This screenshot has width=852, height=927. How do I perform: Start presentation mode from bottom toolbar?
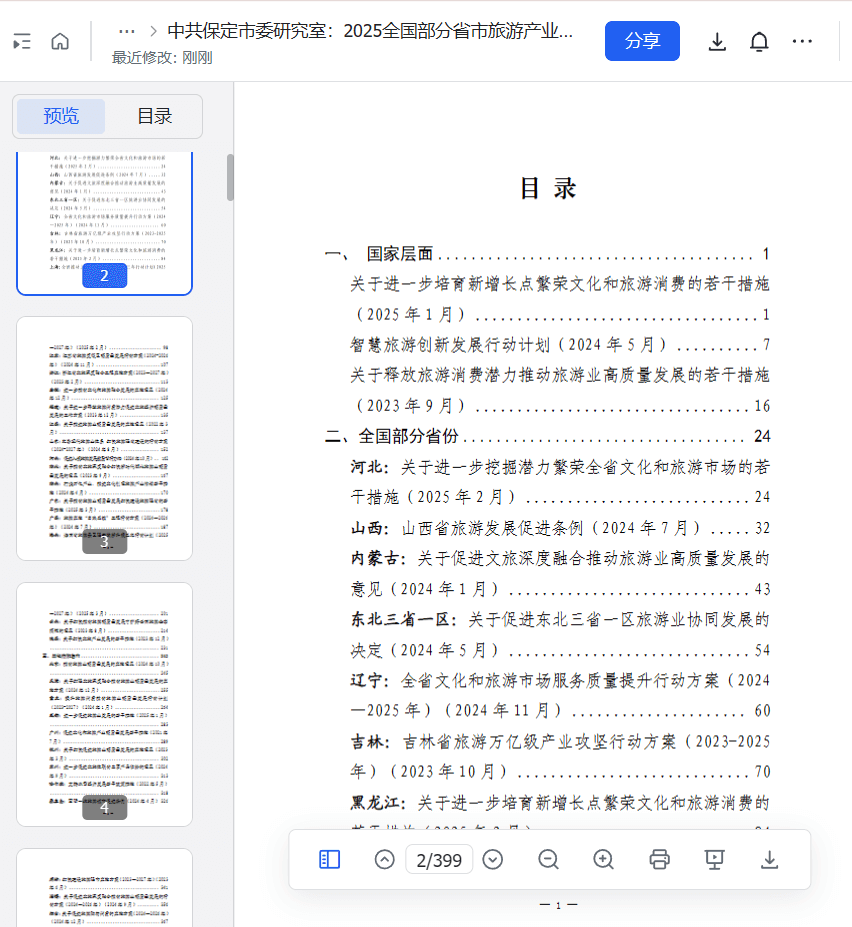(x=714, y=859)
